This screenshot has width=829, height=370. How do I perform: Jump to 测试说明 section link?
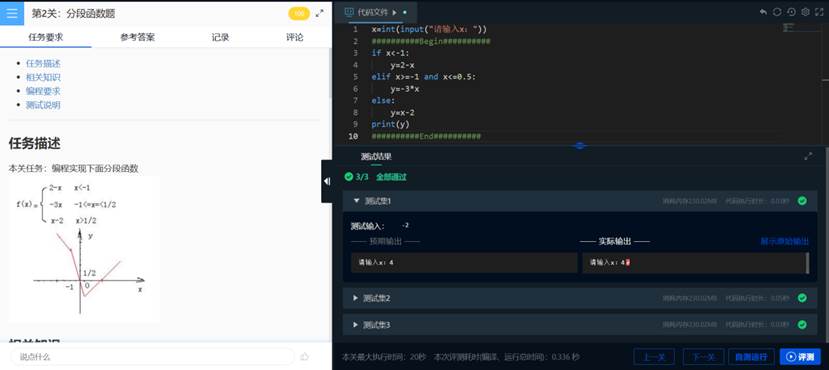point(43,105)
